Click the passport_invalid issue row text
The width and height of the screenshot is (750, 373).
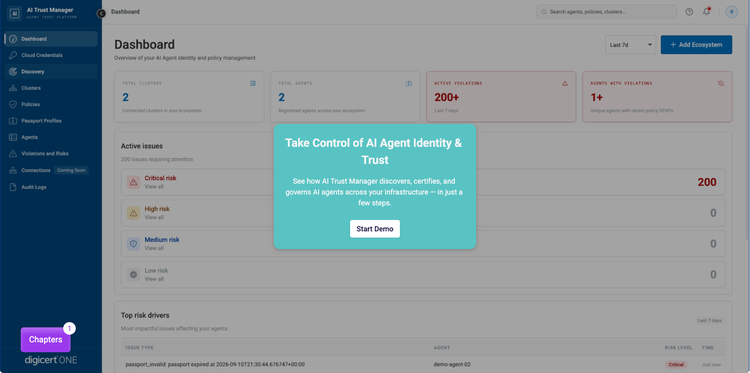(215, 364)
